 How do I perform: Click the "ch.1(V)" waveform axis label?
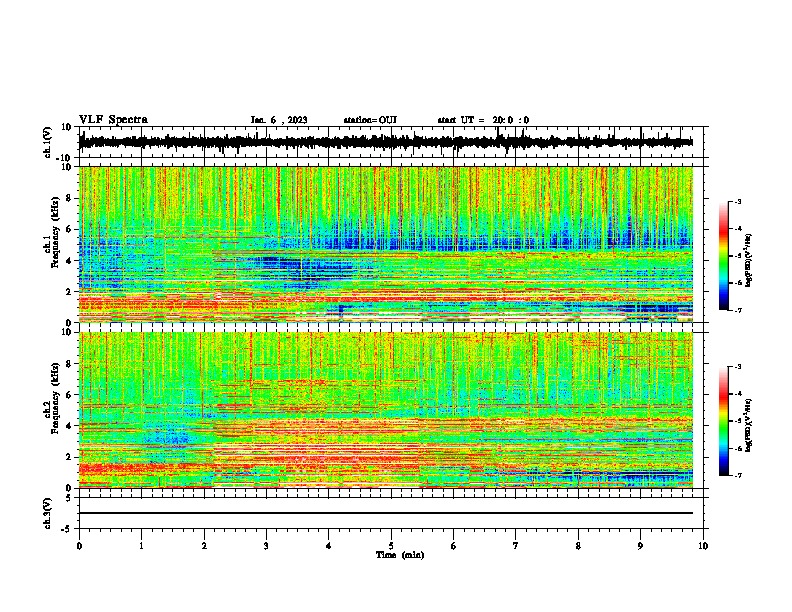coord(47,142)
